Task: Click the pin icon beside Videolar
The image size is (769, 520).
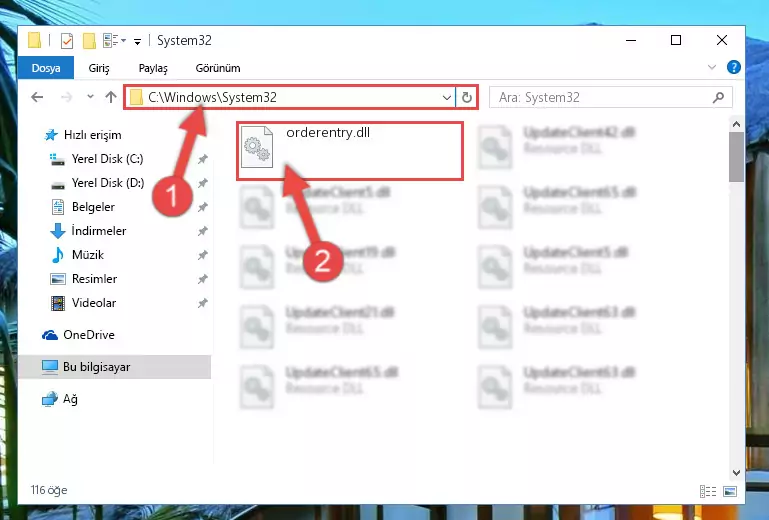Action: coord(202,303)
